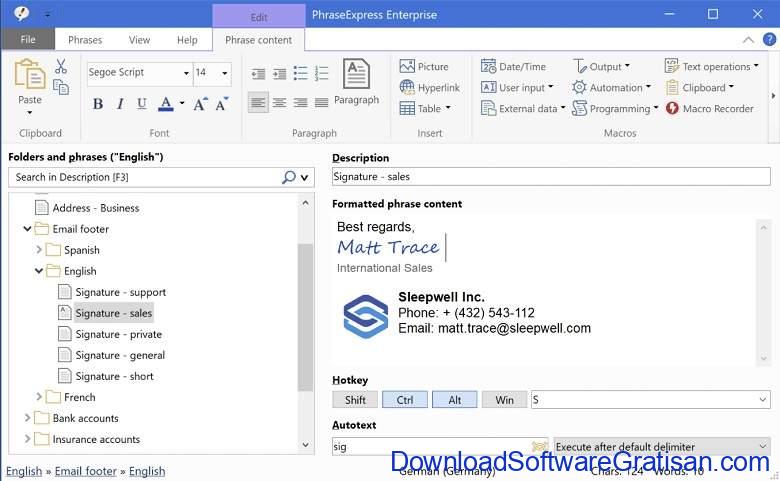Increase font size with grow icon
Viewport: 780px width, 481px height.
point(200,103)
